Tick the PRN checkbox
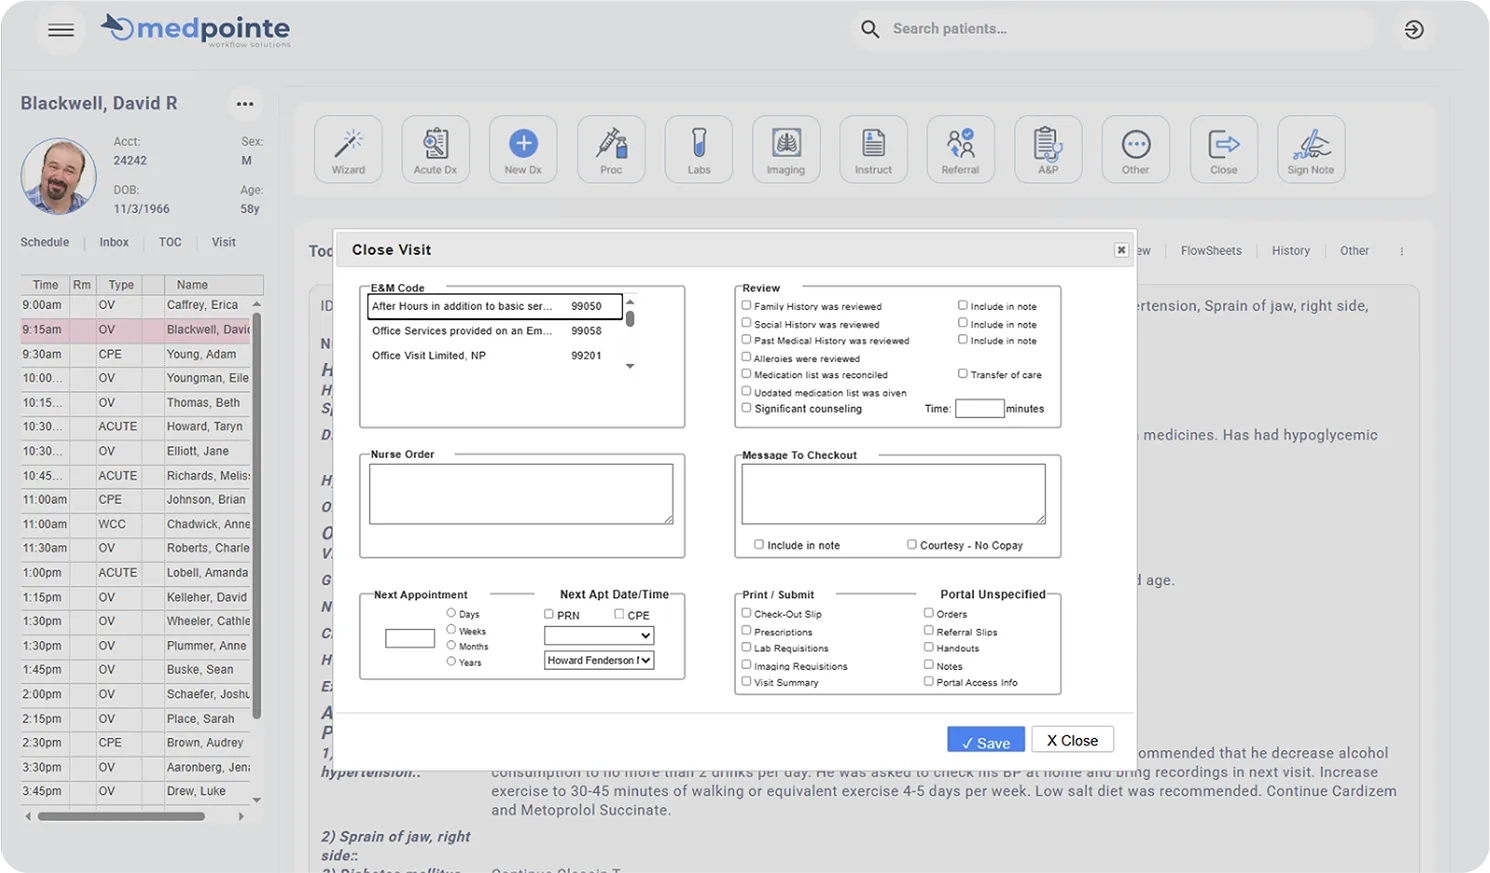 point(549,614)
